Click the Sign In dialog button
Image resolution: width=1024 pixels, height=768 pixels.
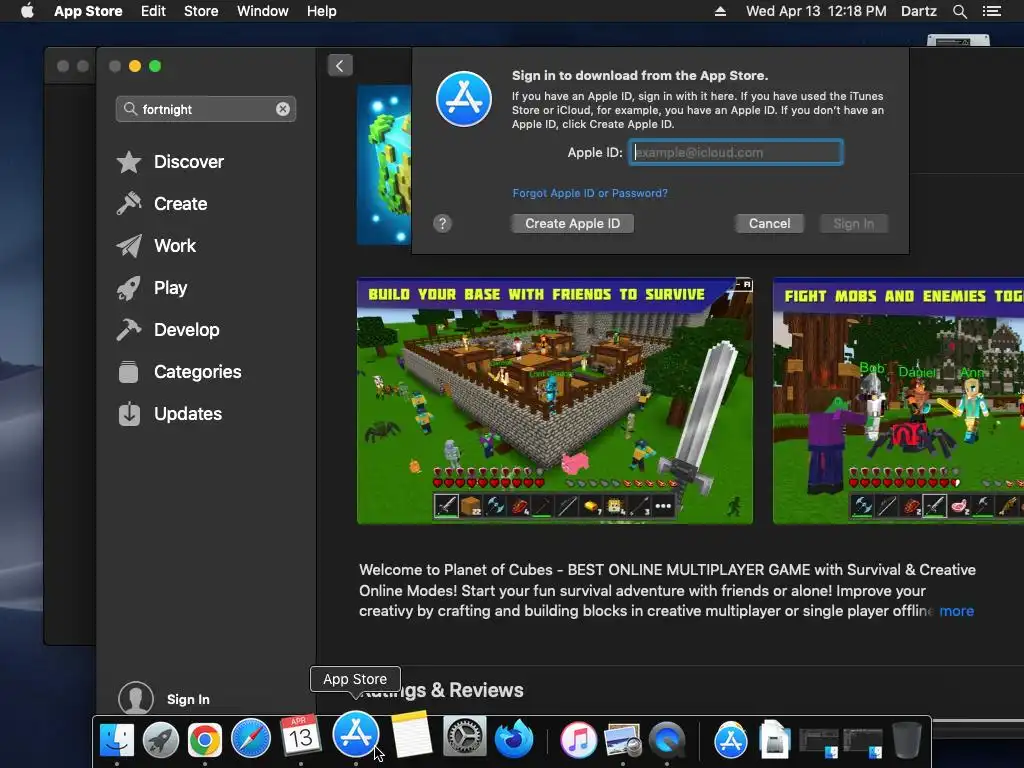pos(854,223)
